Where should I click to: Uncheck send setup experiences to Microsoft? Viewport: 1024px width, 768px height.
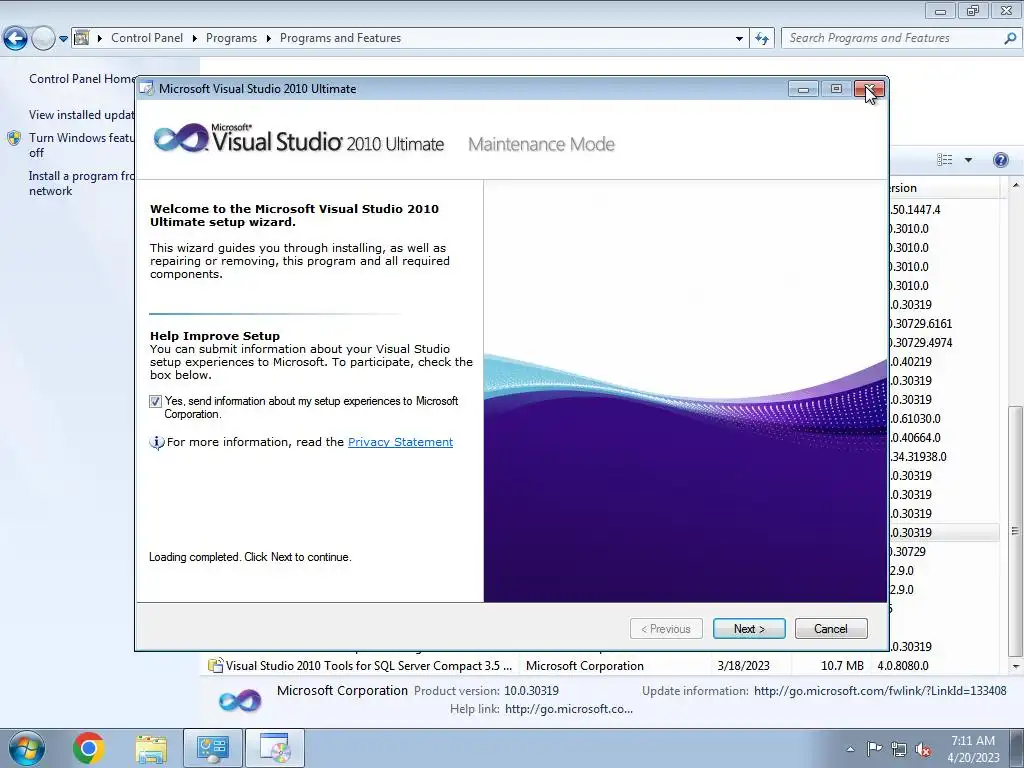pyautogui.click(x=155, y=401)
